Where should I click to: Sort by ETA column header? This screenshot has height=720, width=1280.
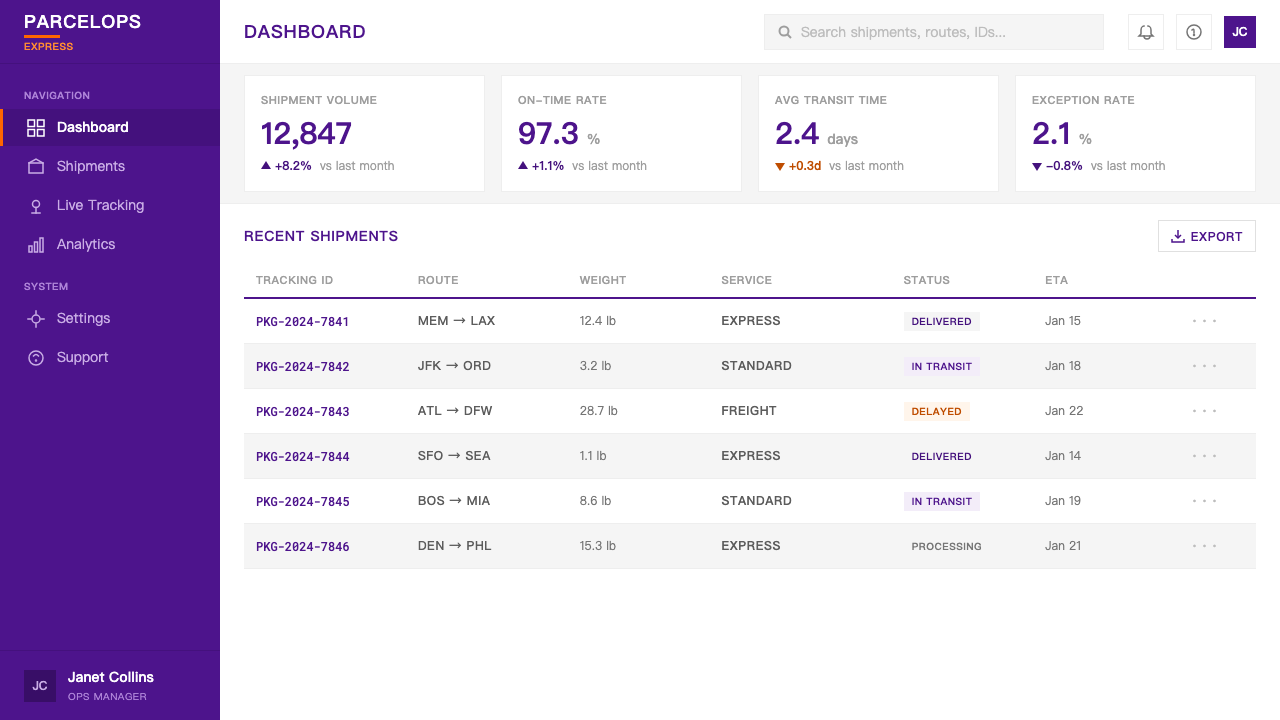tap(1057, 280)
